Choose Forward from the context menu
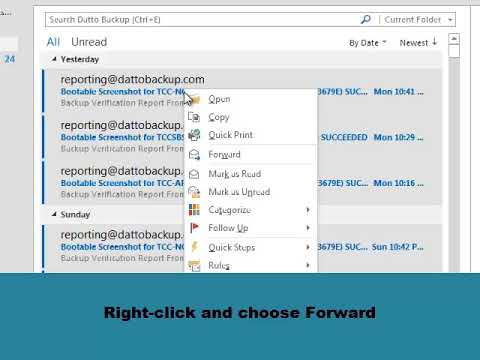Image resolution: width=480 pixels, height=360 pixels. click(x=251, y=154)
